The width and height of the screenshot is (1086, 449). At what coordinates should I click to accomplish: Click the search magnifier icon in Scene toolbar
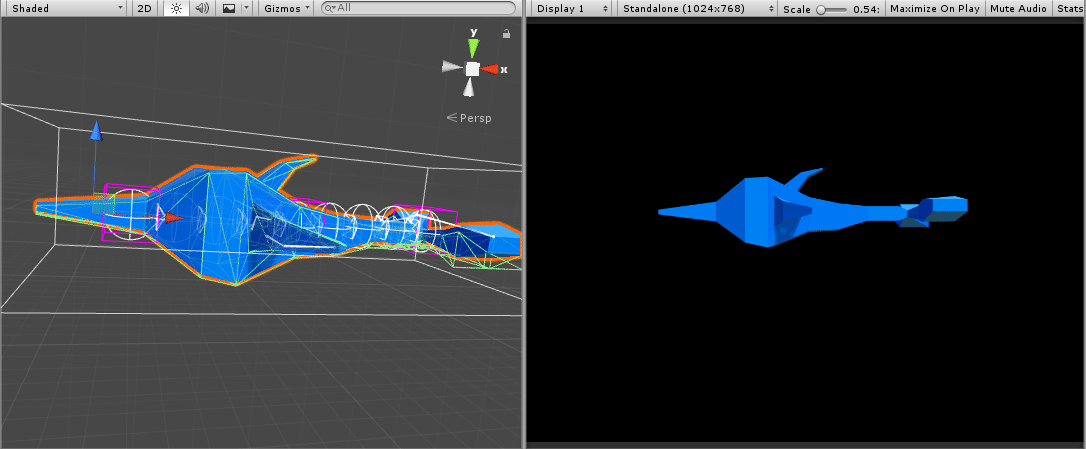330,8
